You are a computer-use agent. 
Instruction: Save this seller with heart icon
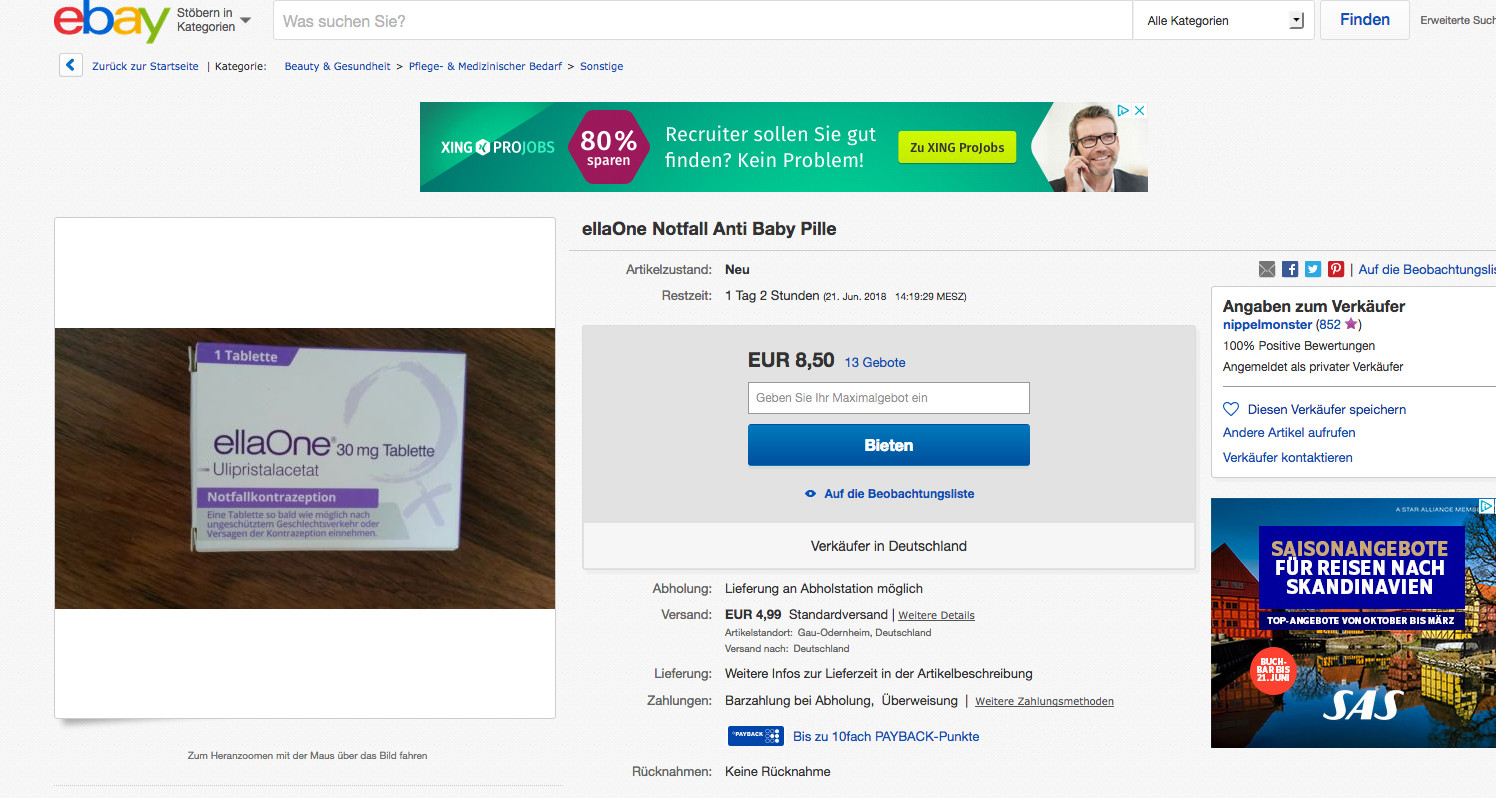pyautogui.click(x=1231, y=409)
